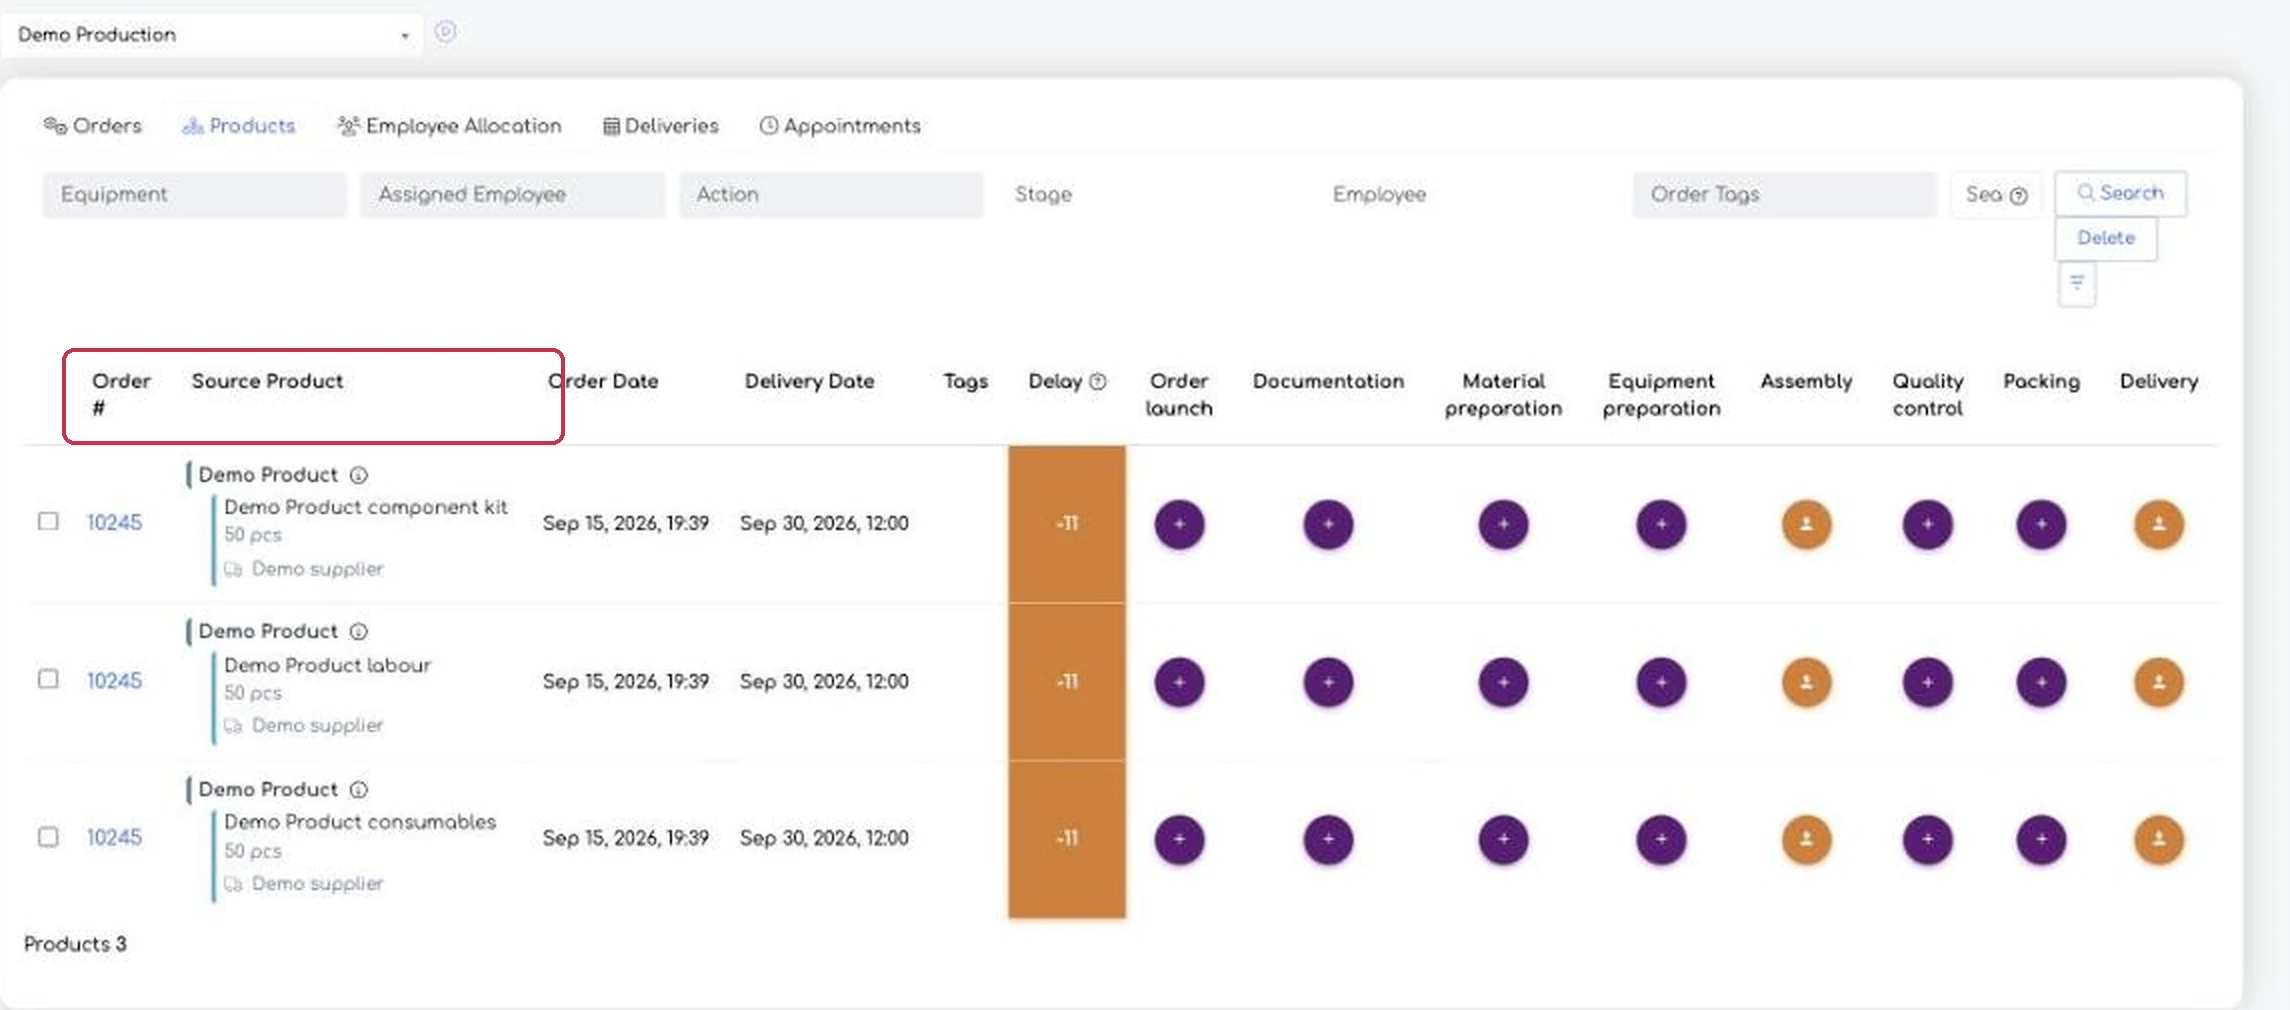Screen dimensions: 2290x1010
Task: Open the Appointments tab
Action: [840, 126]
